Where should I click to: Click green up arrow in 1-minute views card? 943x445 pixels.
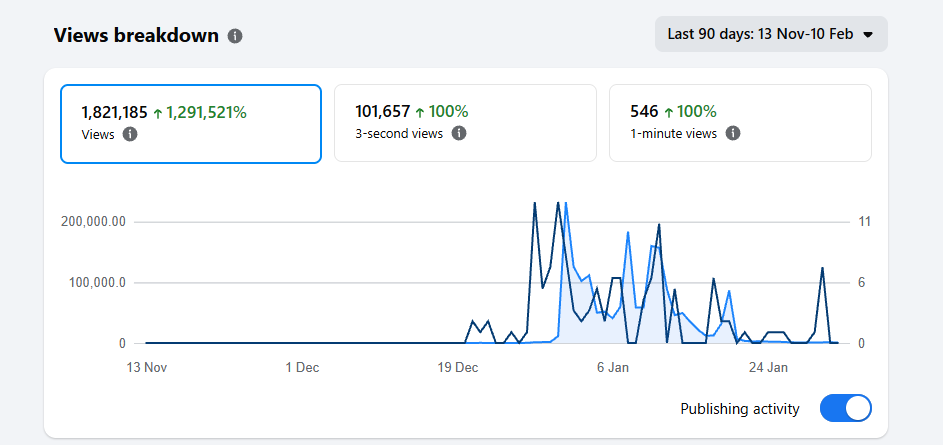click(x=669, y=112)
